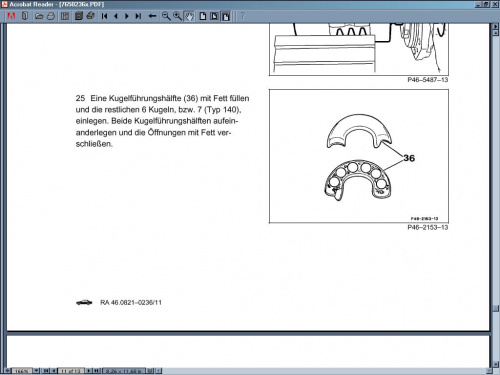Click the vertical scrollbar down arrow
Image resolution: width=500 pixels, height=375 pixels.
pyautogui.click(x=496, y=364)
